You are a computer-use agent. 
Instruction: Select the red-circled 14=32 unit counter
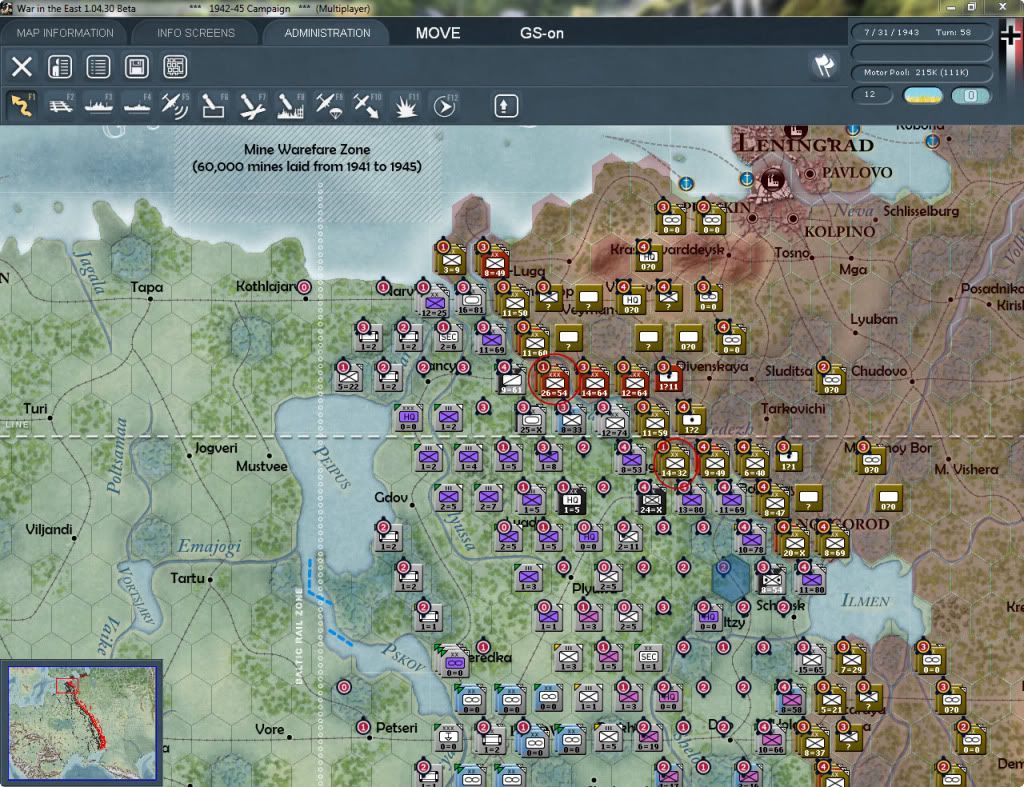coord(675,463)
